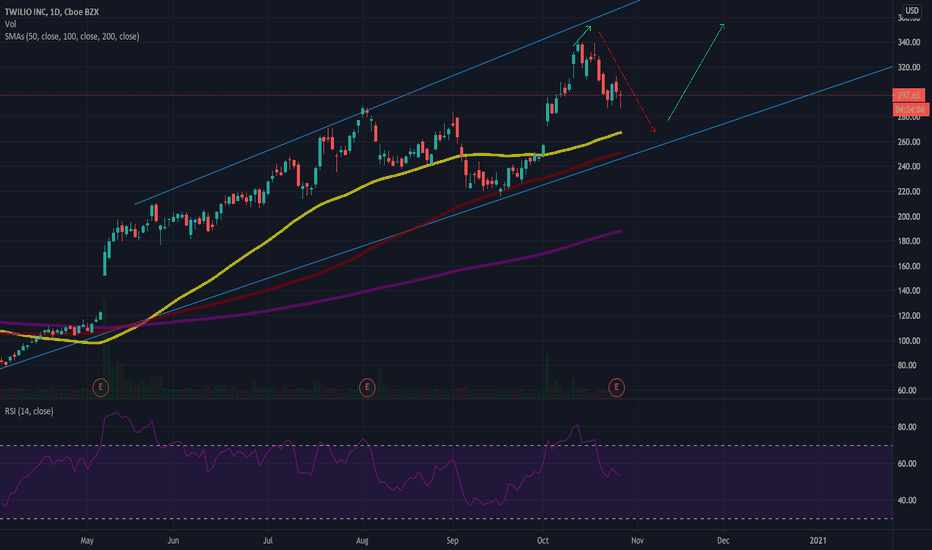Open the August earnings E marker

367,388
